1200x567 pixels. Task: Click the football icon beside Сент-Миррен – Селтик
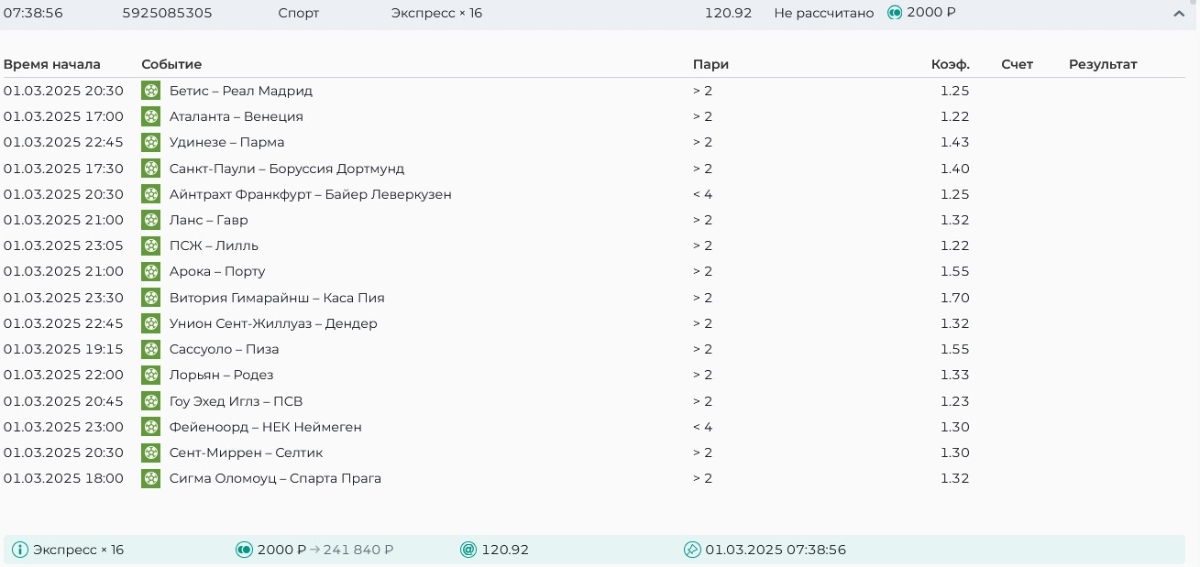click(x=151, y=453)
